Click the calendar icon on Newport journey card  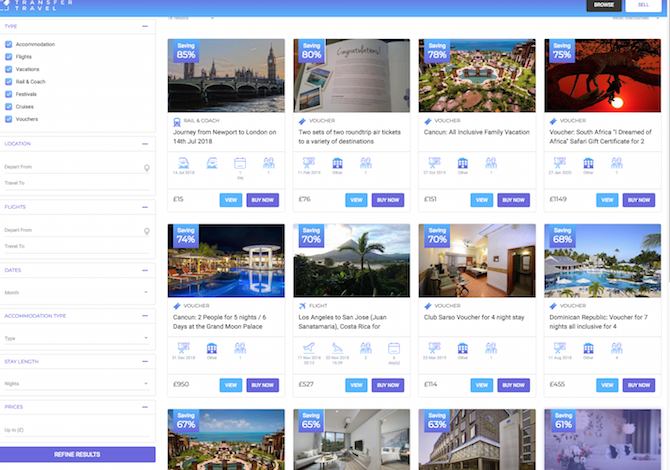click(240, 163)
